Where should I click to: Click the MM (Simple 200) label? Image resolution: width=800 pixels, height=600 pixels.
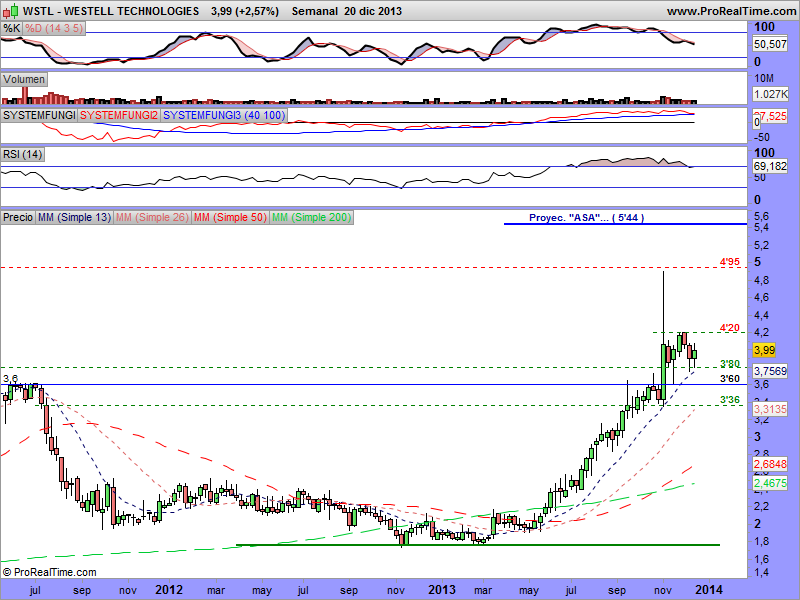click(311, 217)
